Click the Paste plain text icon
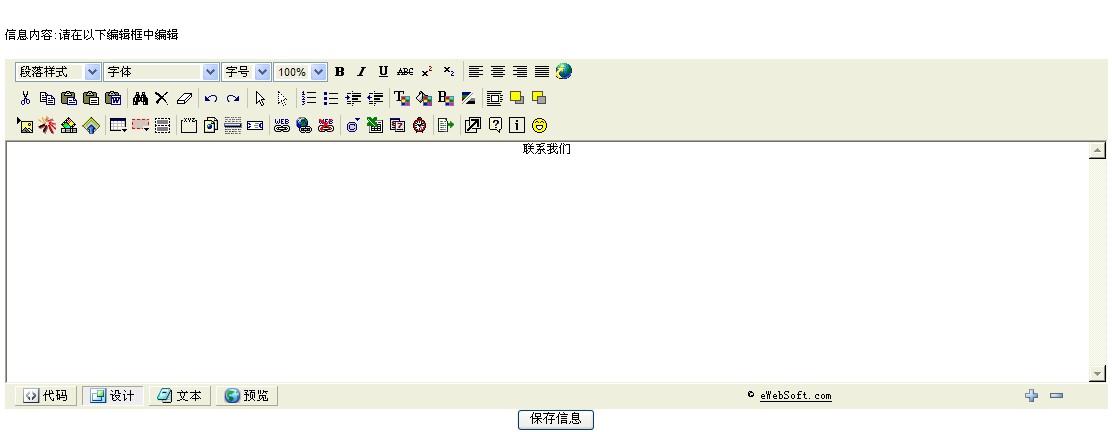1112x432 pixels. point(91,99)
